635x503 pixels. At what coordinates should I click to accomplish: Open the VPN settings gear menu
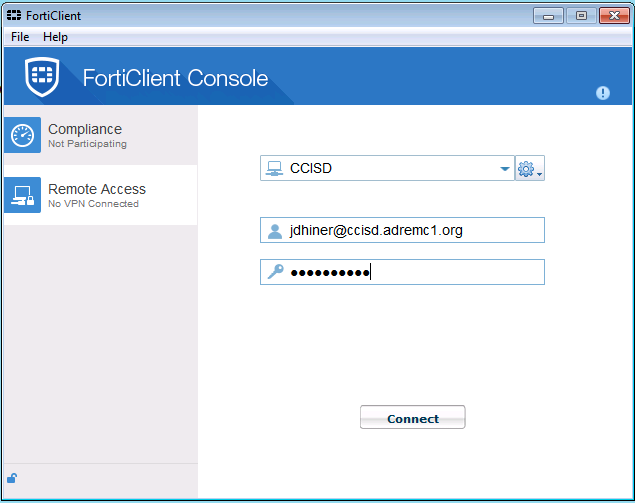click(530, 168)
